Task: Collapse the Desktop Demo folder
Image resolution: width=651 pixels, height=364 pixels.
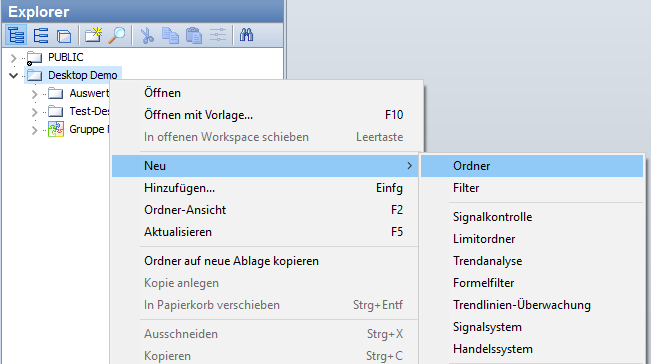Action: pyautogui.click(x=13, y=76)
